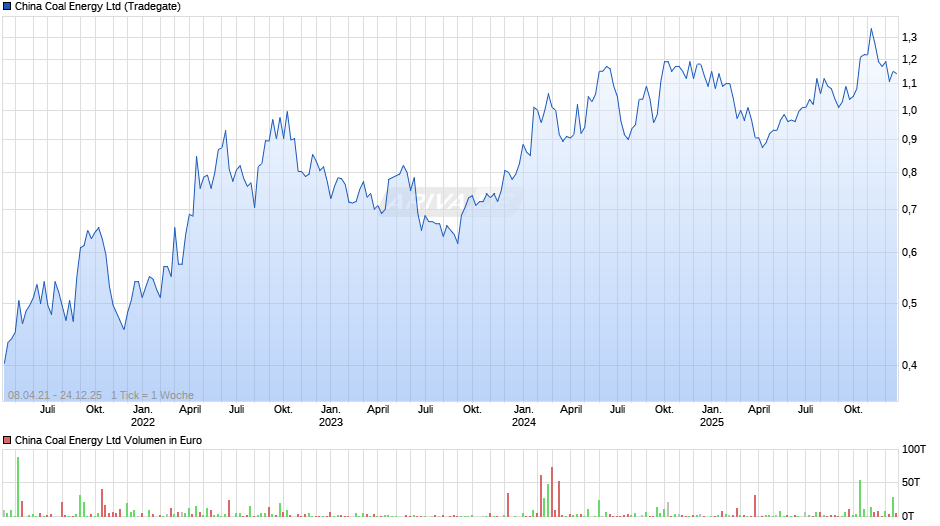Click the 0,7 price axis label

click(x=909, y=209)
